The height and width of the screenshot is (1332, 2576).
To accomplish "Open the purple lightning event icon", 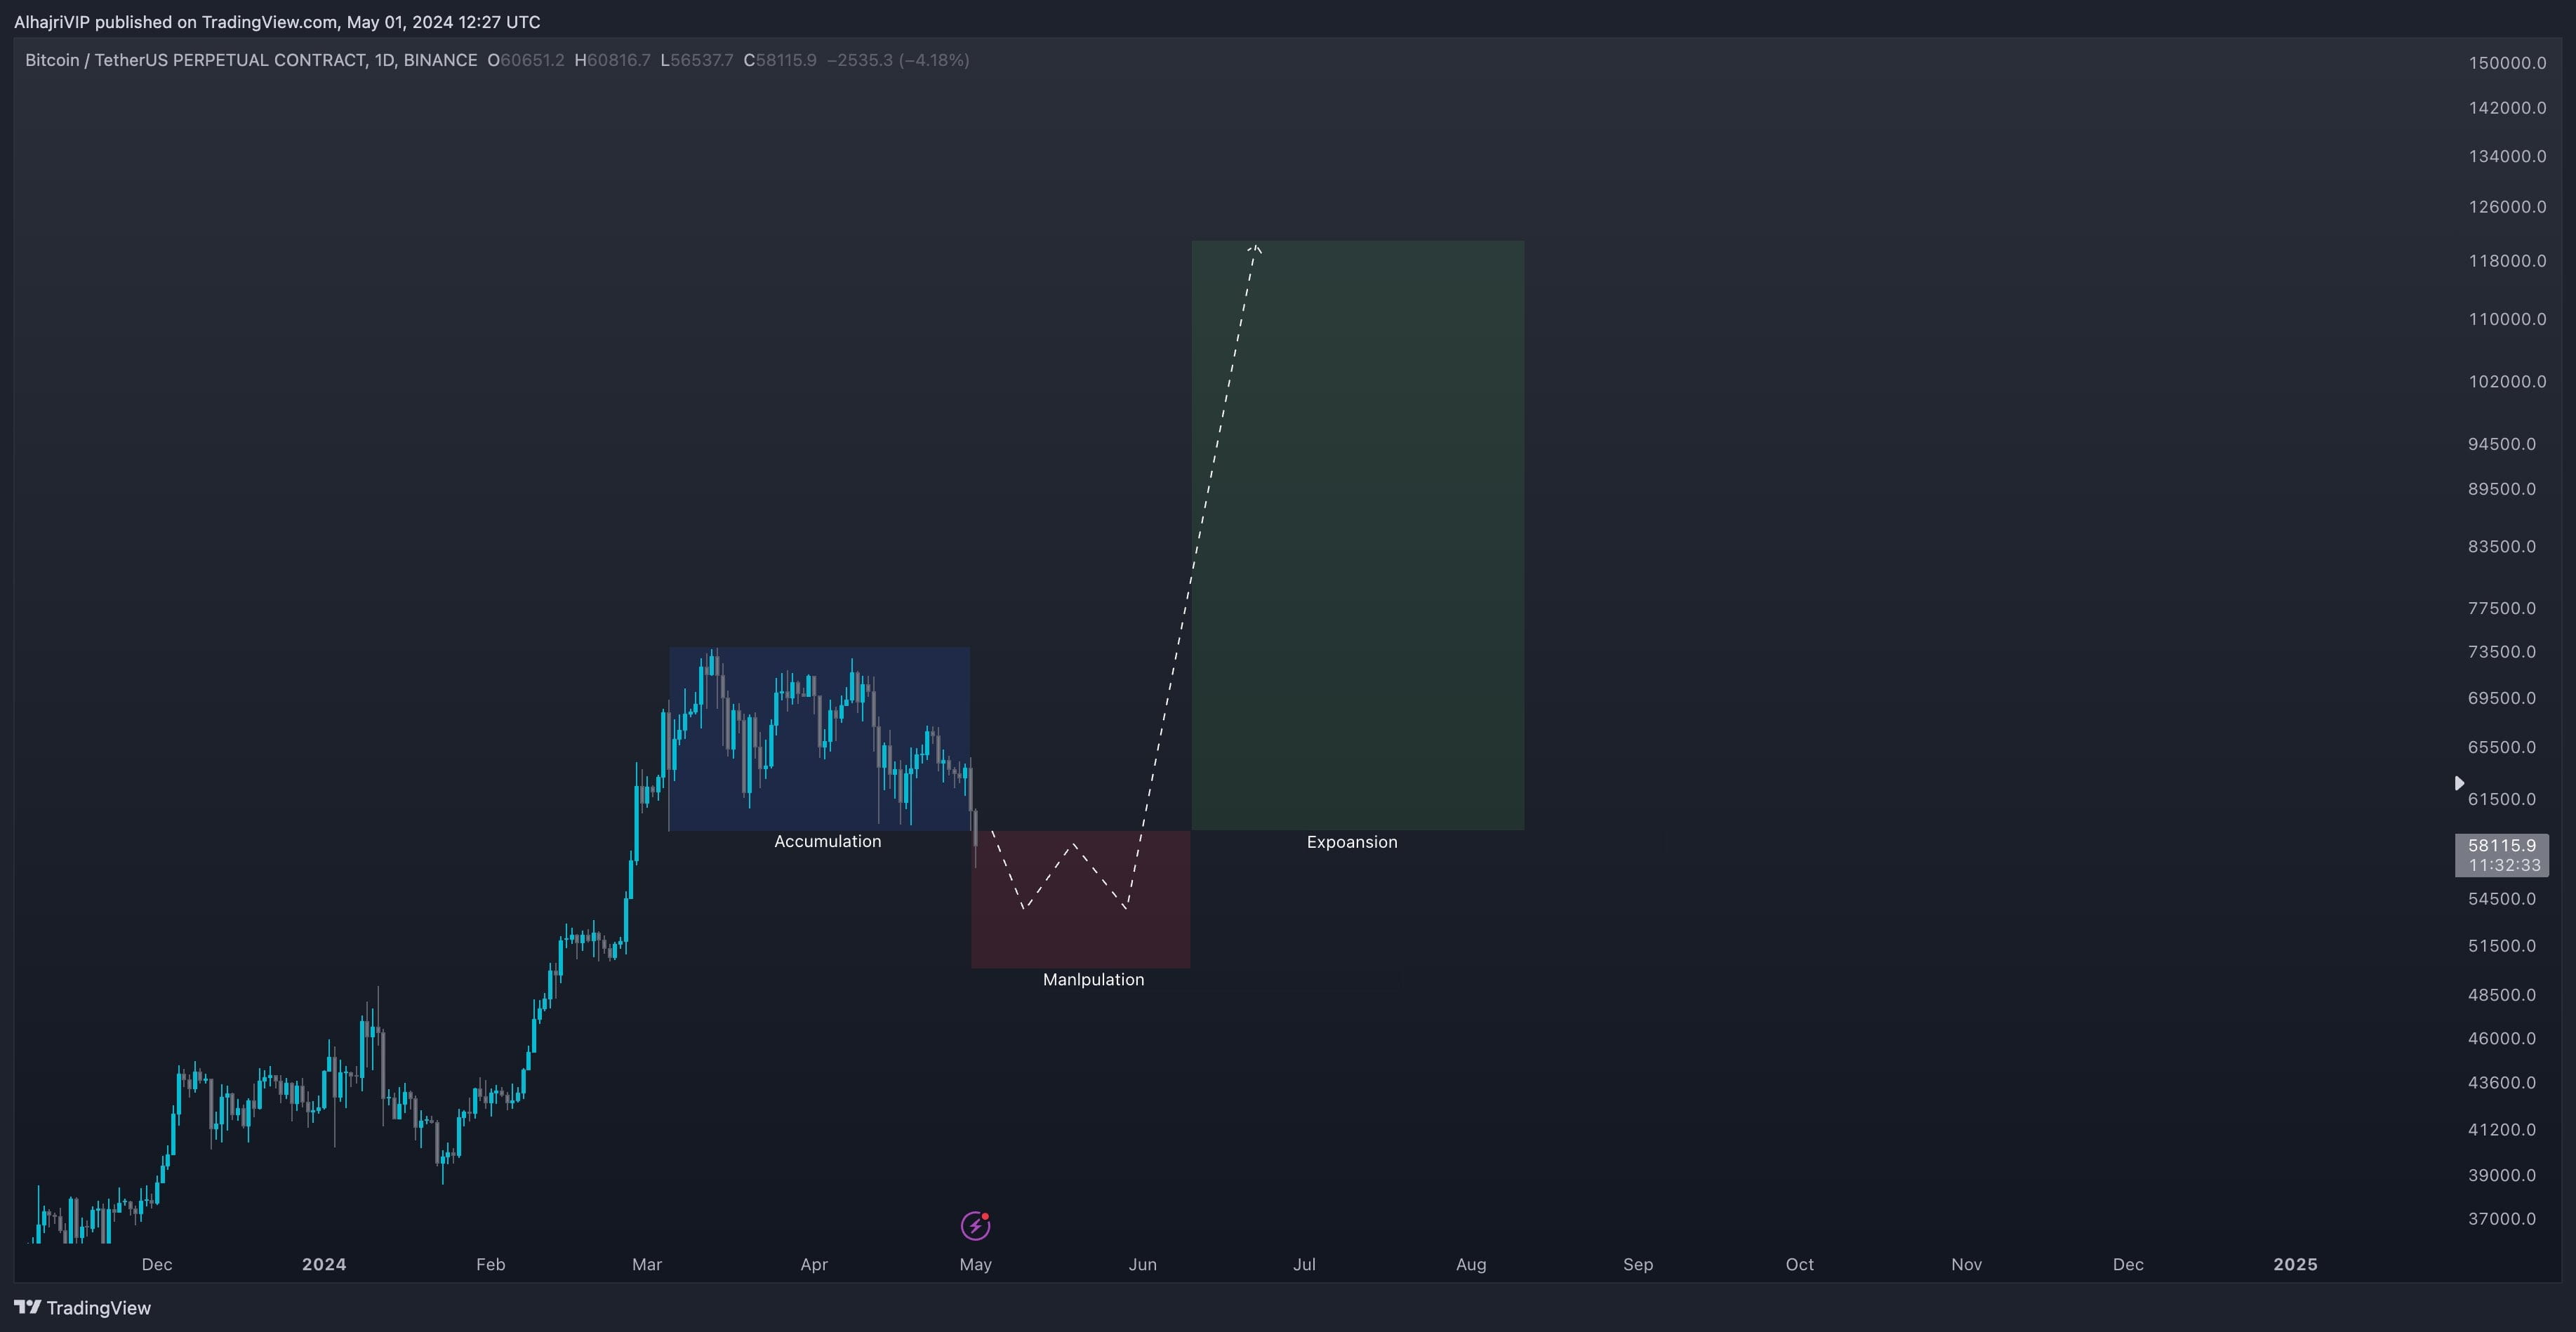I will [x=975, y=1225].
